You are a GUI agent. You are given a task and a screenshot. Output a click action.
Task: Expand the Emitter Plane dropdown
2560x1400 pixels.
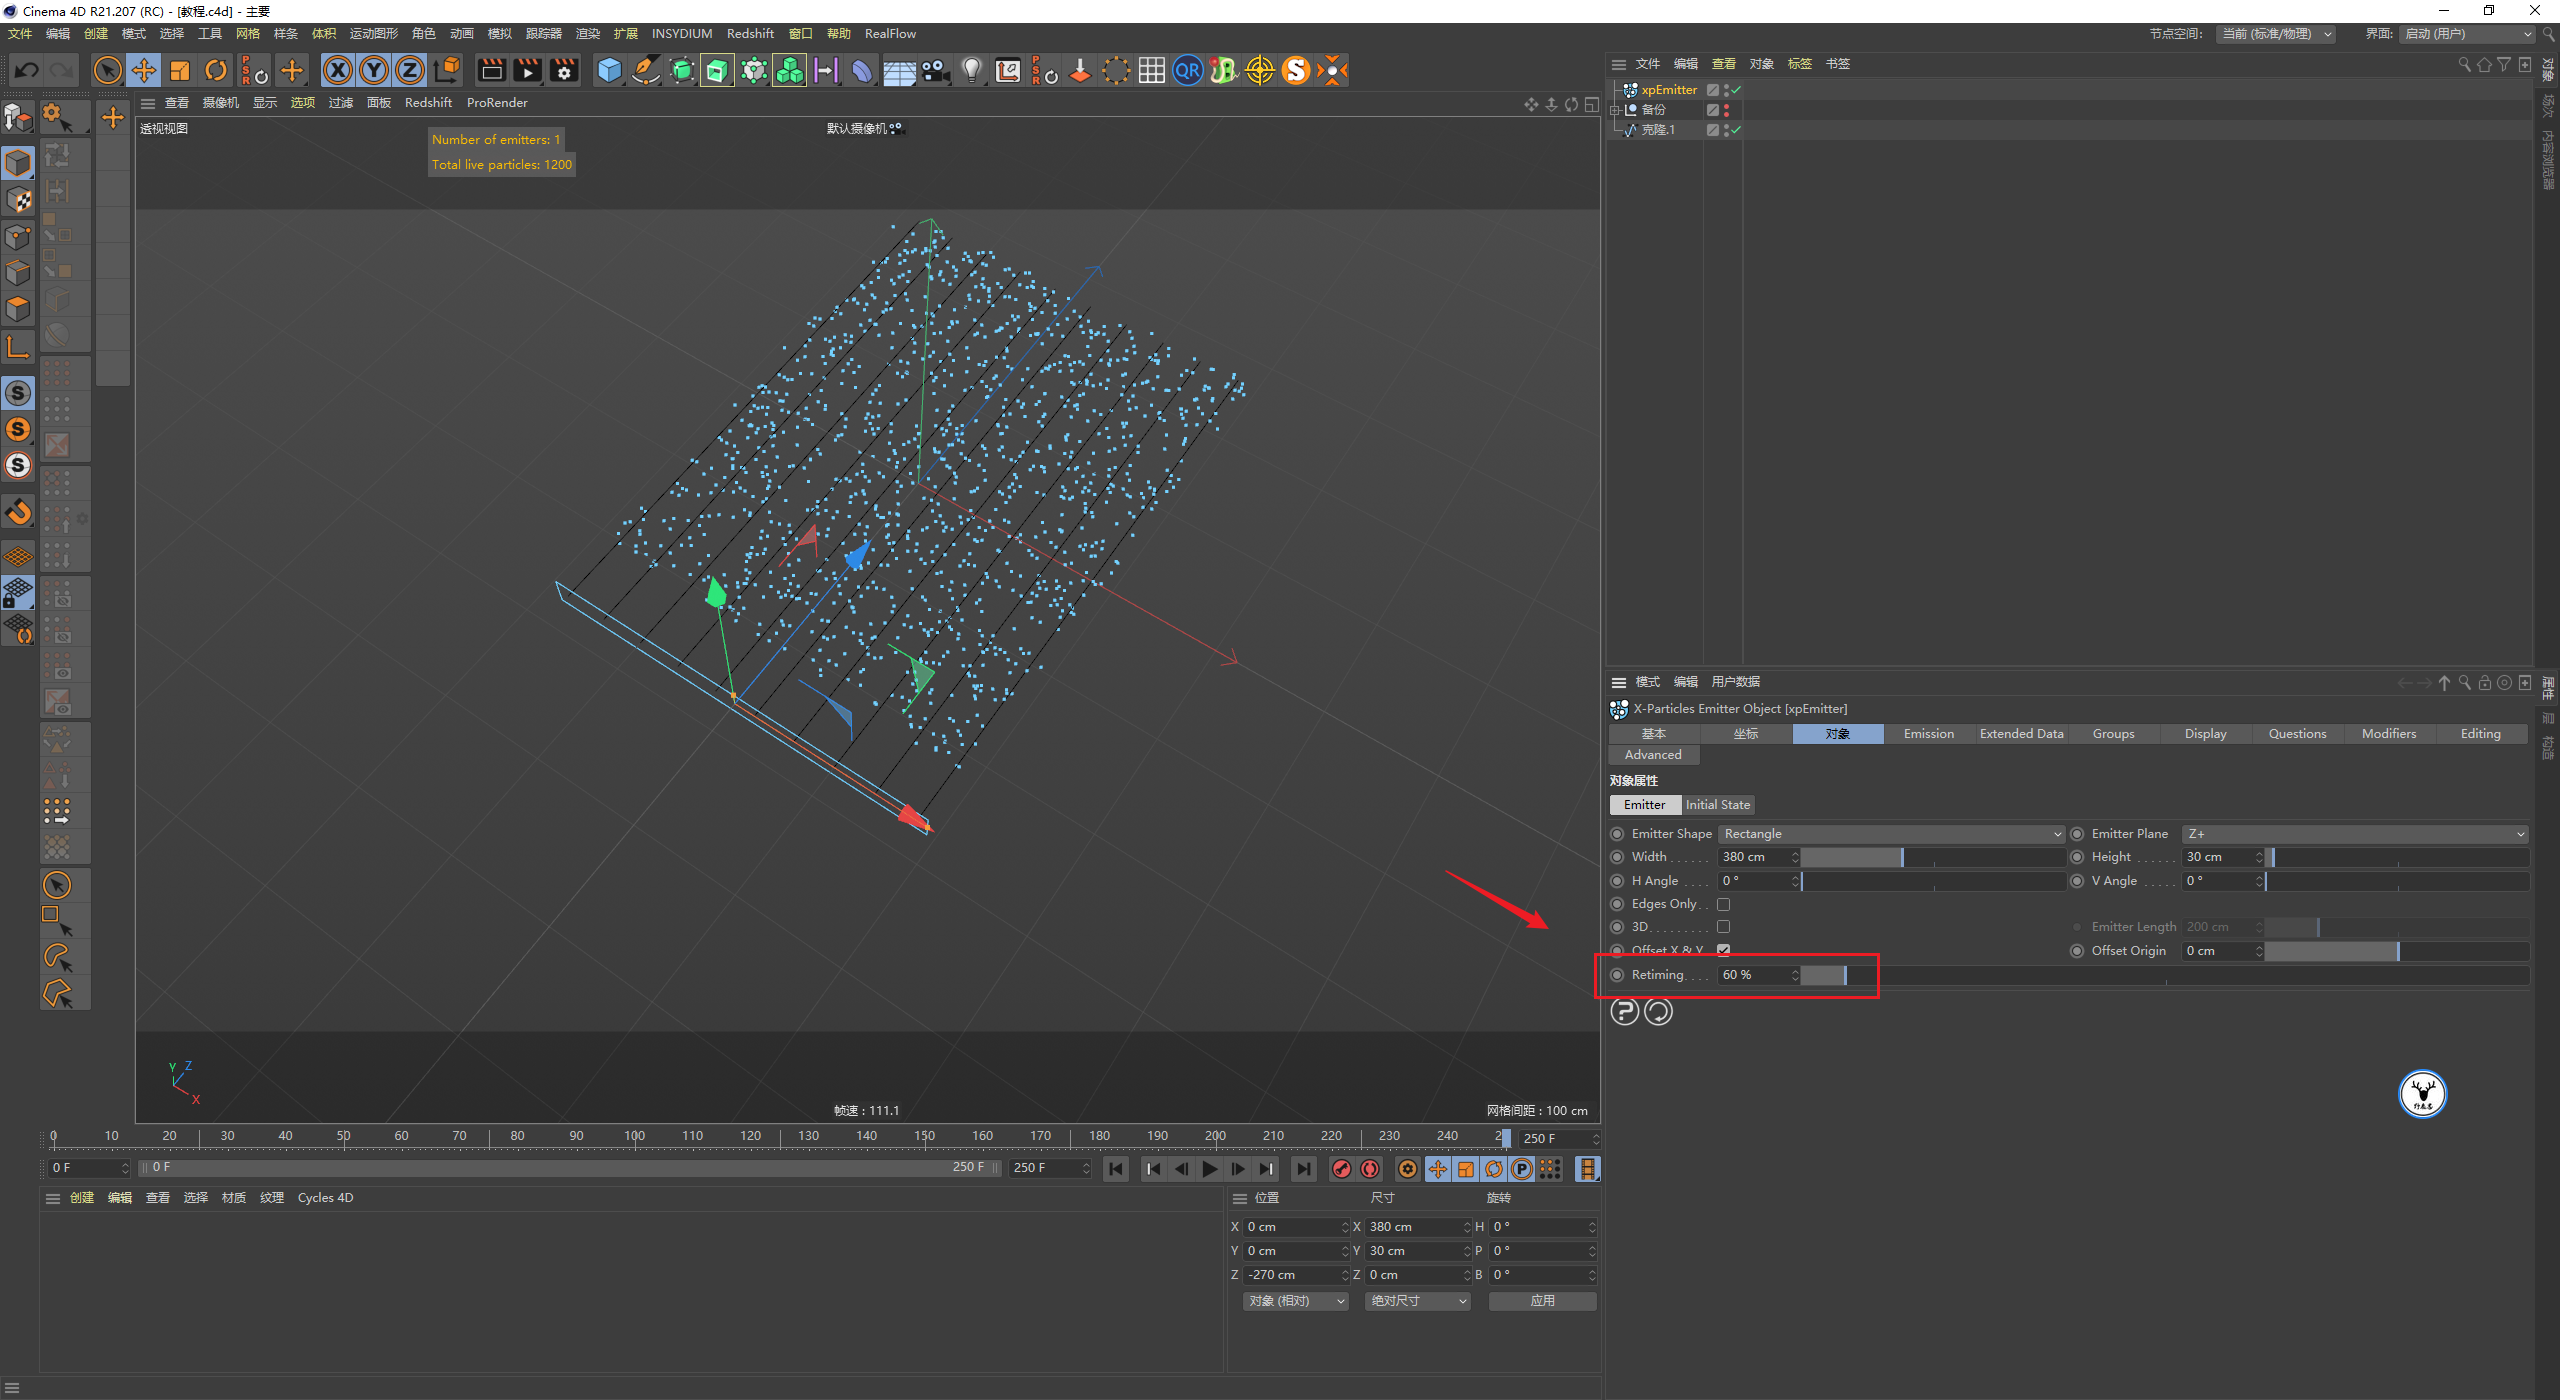pyautogui.click(x=2354, y=834)
